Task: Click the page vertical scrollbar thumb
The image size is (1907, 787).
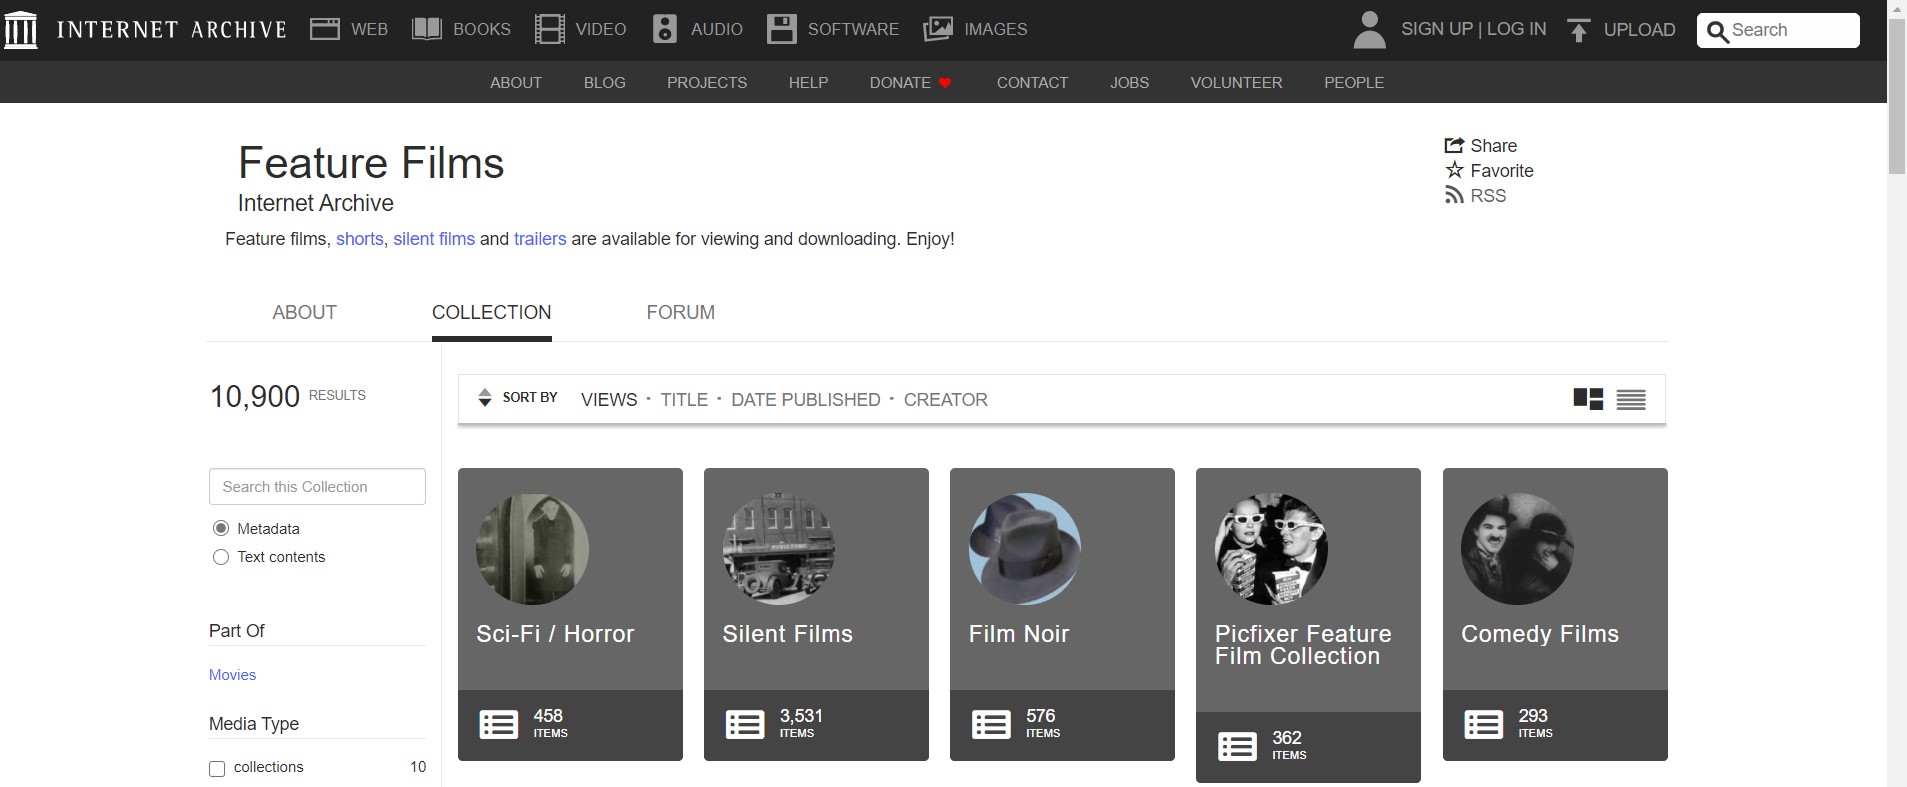Action: point(1896,95)
